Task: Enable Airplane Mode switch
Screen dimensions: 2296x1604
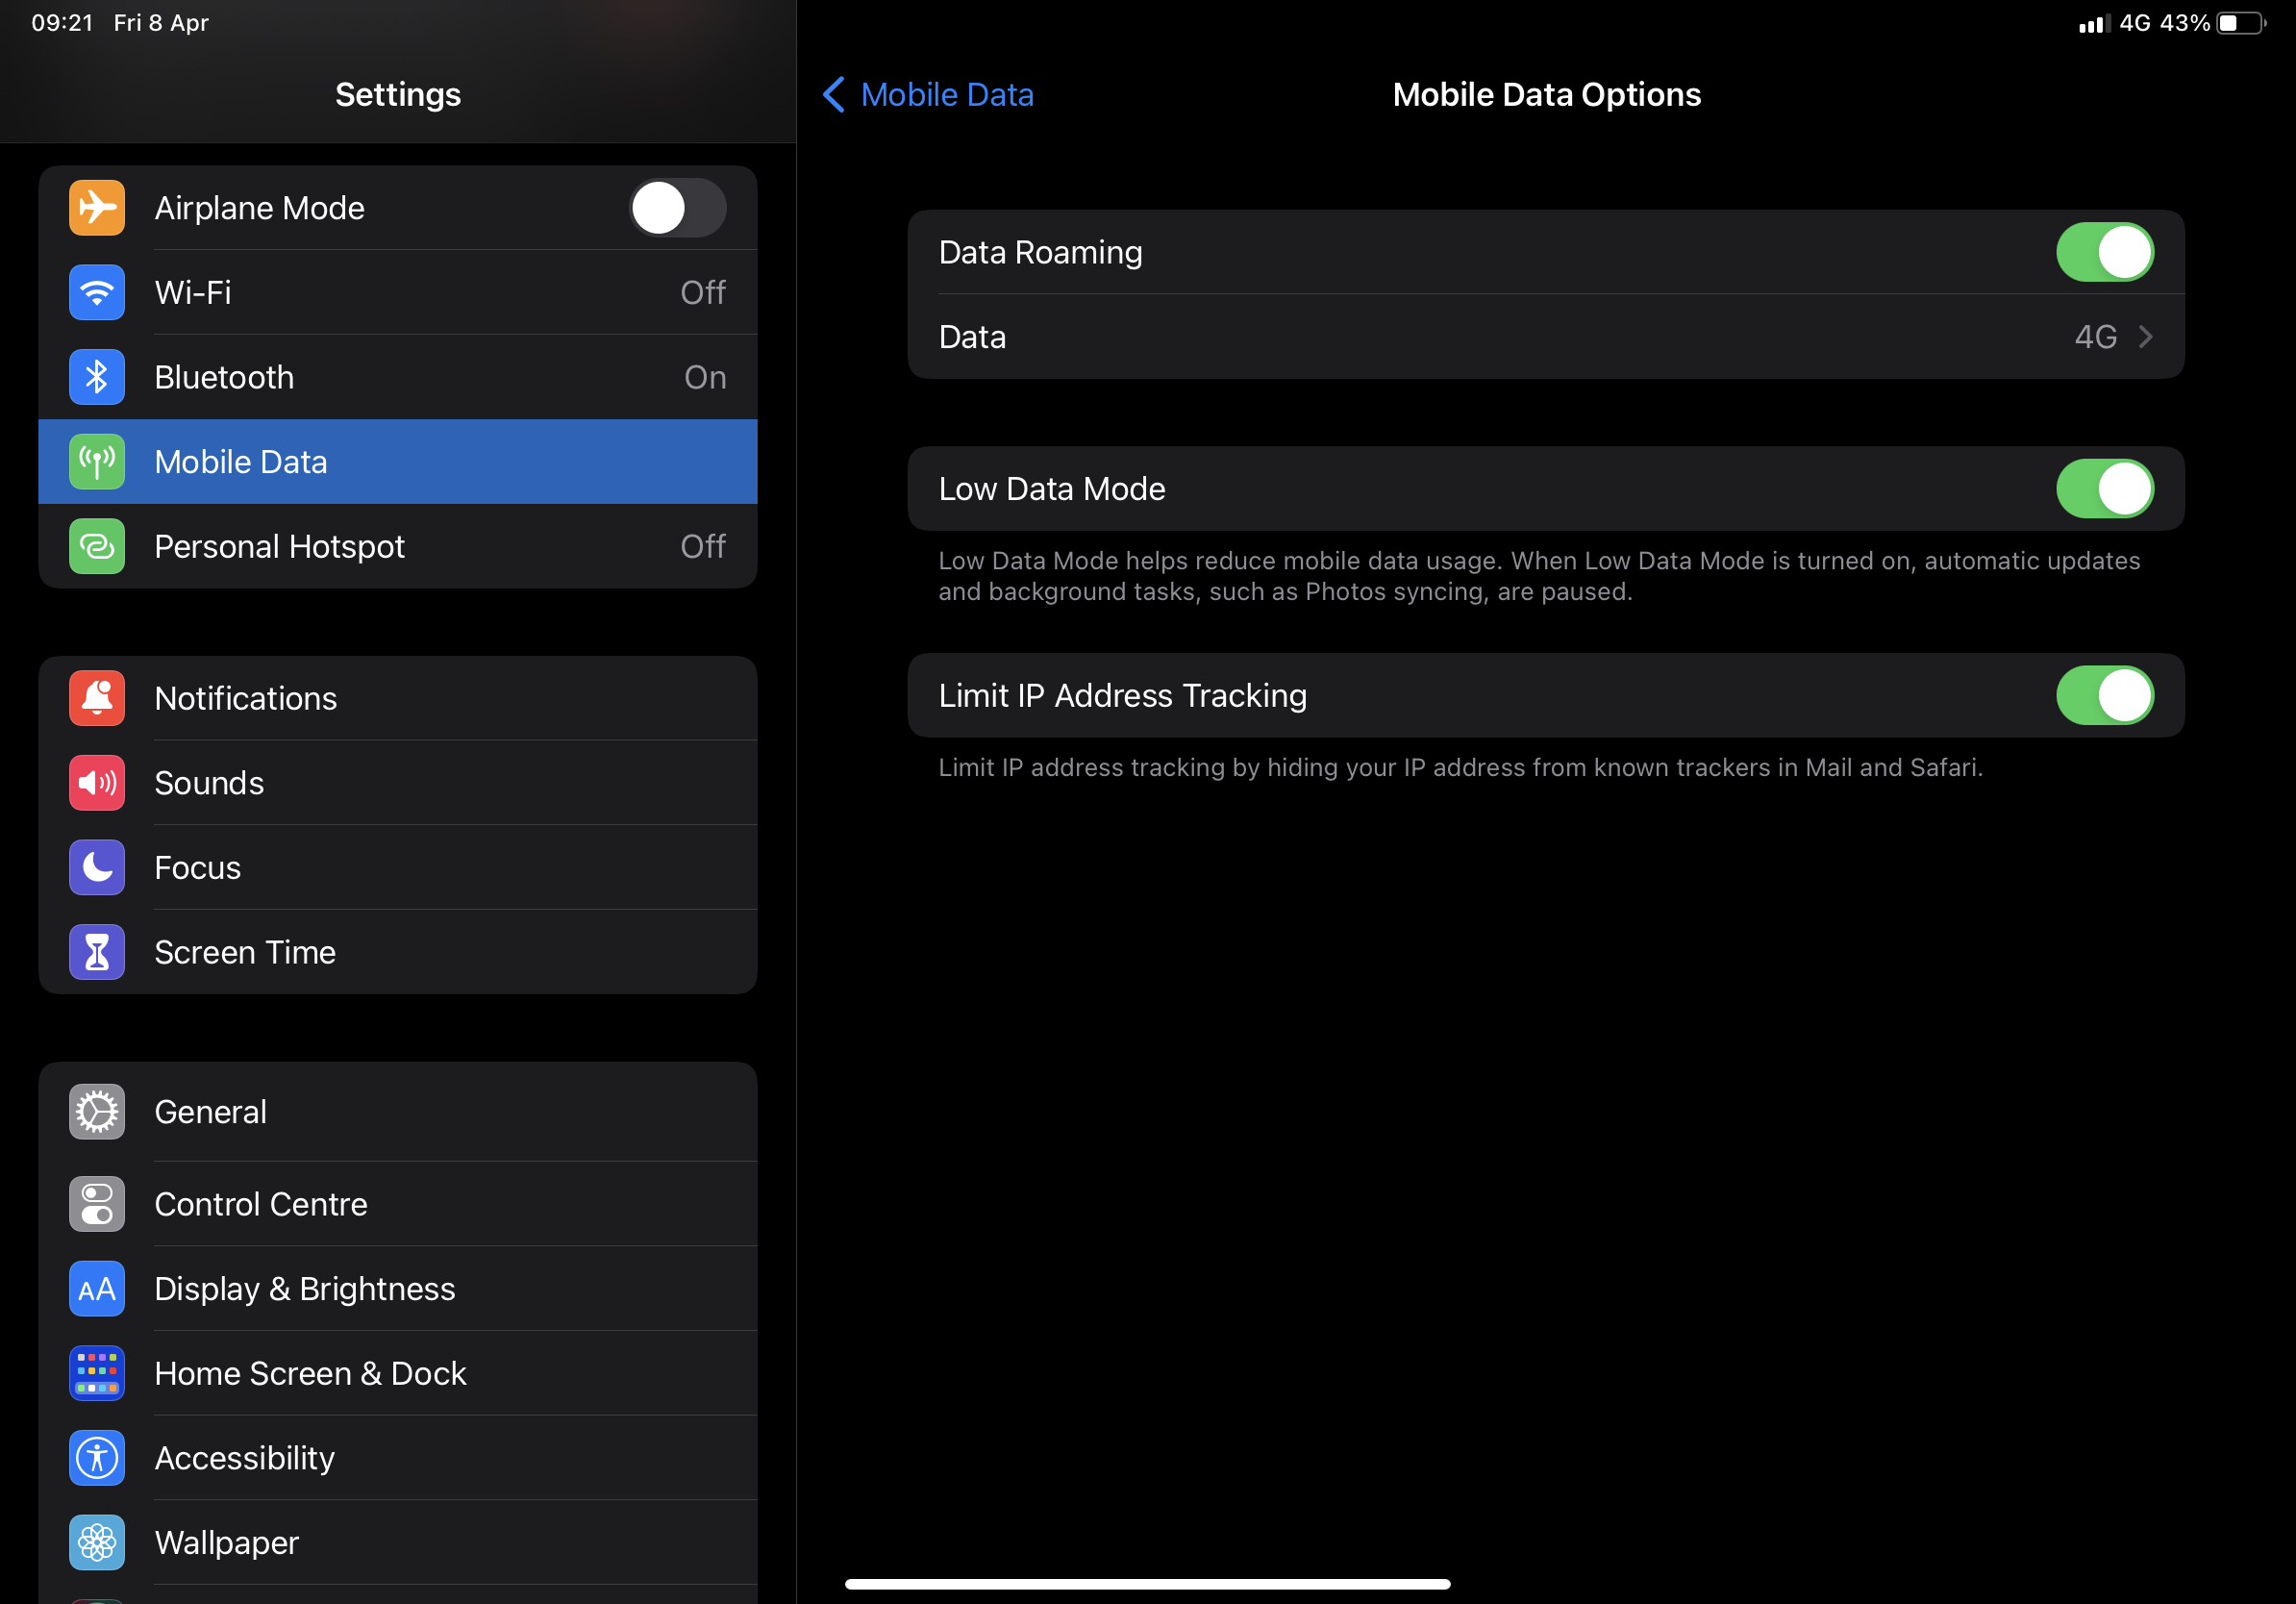Action: 677,208
